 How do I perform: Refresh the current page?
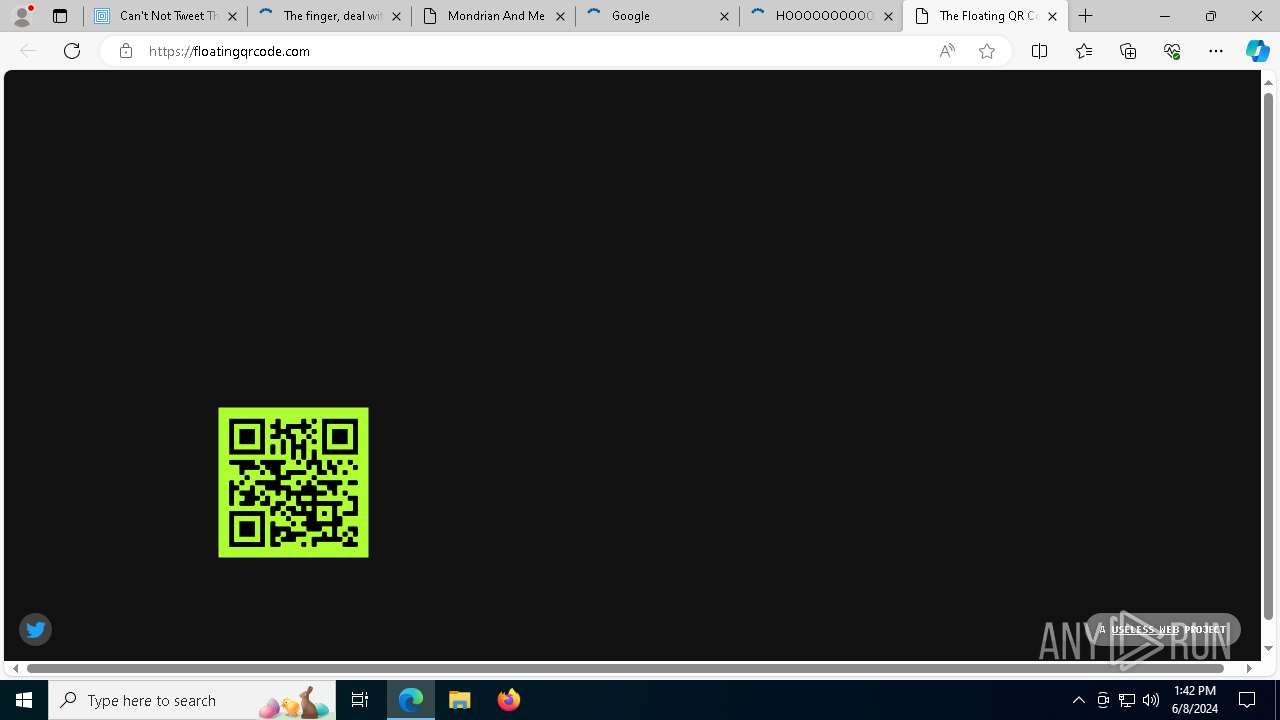click(x=72, y=51)
